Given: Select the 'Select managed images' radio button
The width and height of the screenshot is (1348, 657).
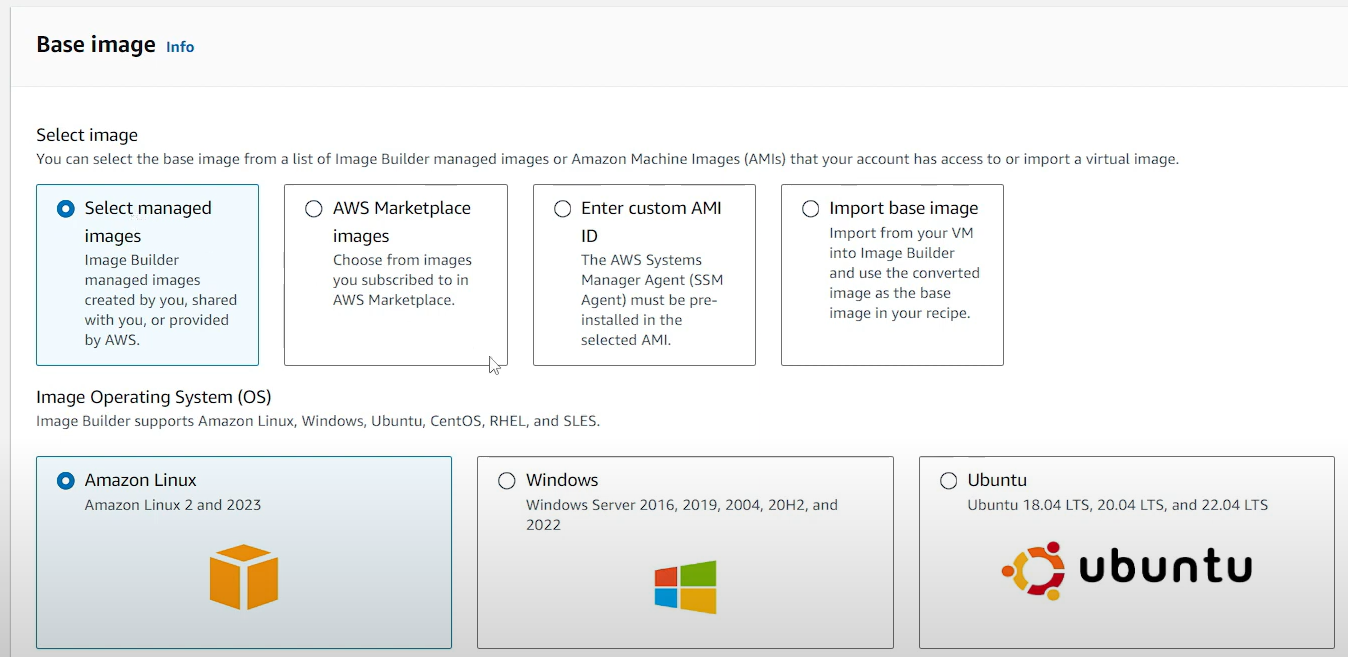Looking at the screenshot, I should pos(66,209).
